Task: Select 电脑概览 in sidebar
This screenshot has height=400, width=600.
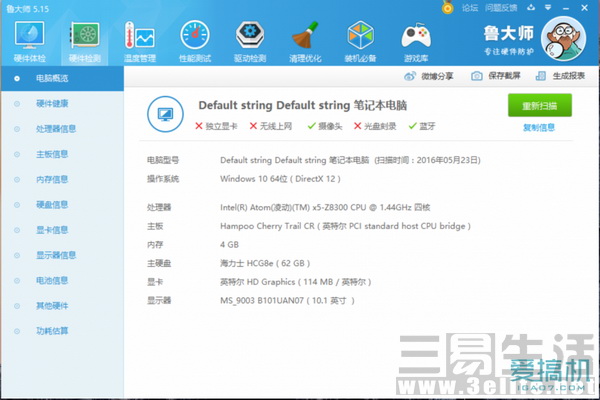Action: (x=62, y=78)
